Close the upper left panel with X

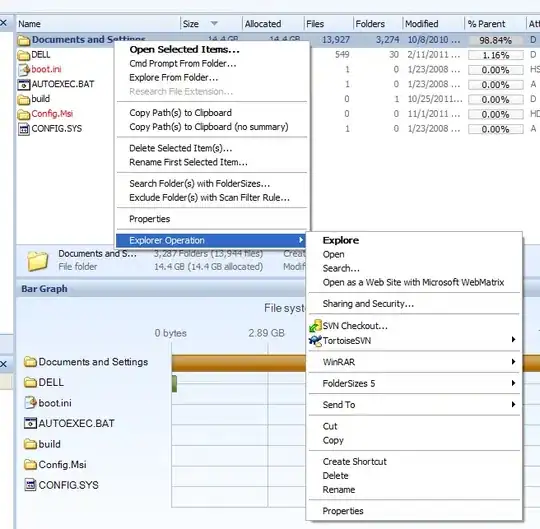coord(4,23)
